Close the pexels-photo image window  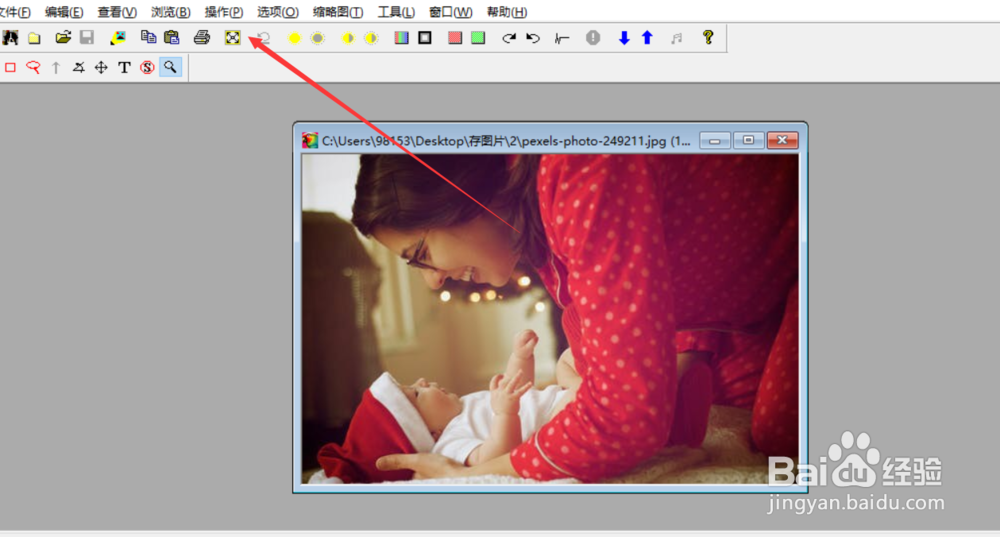point(782,140)
